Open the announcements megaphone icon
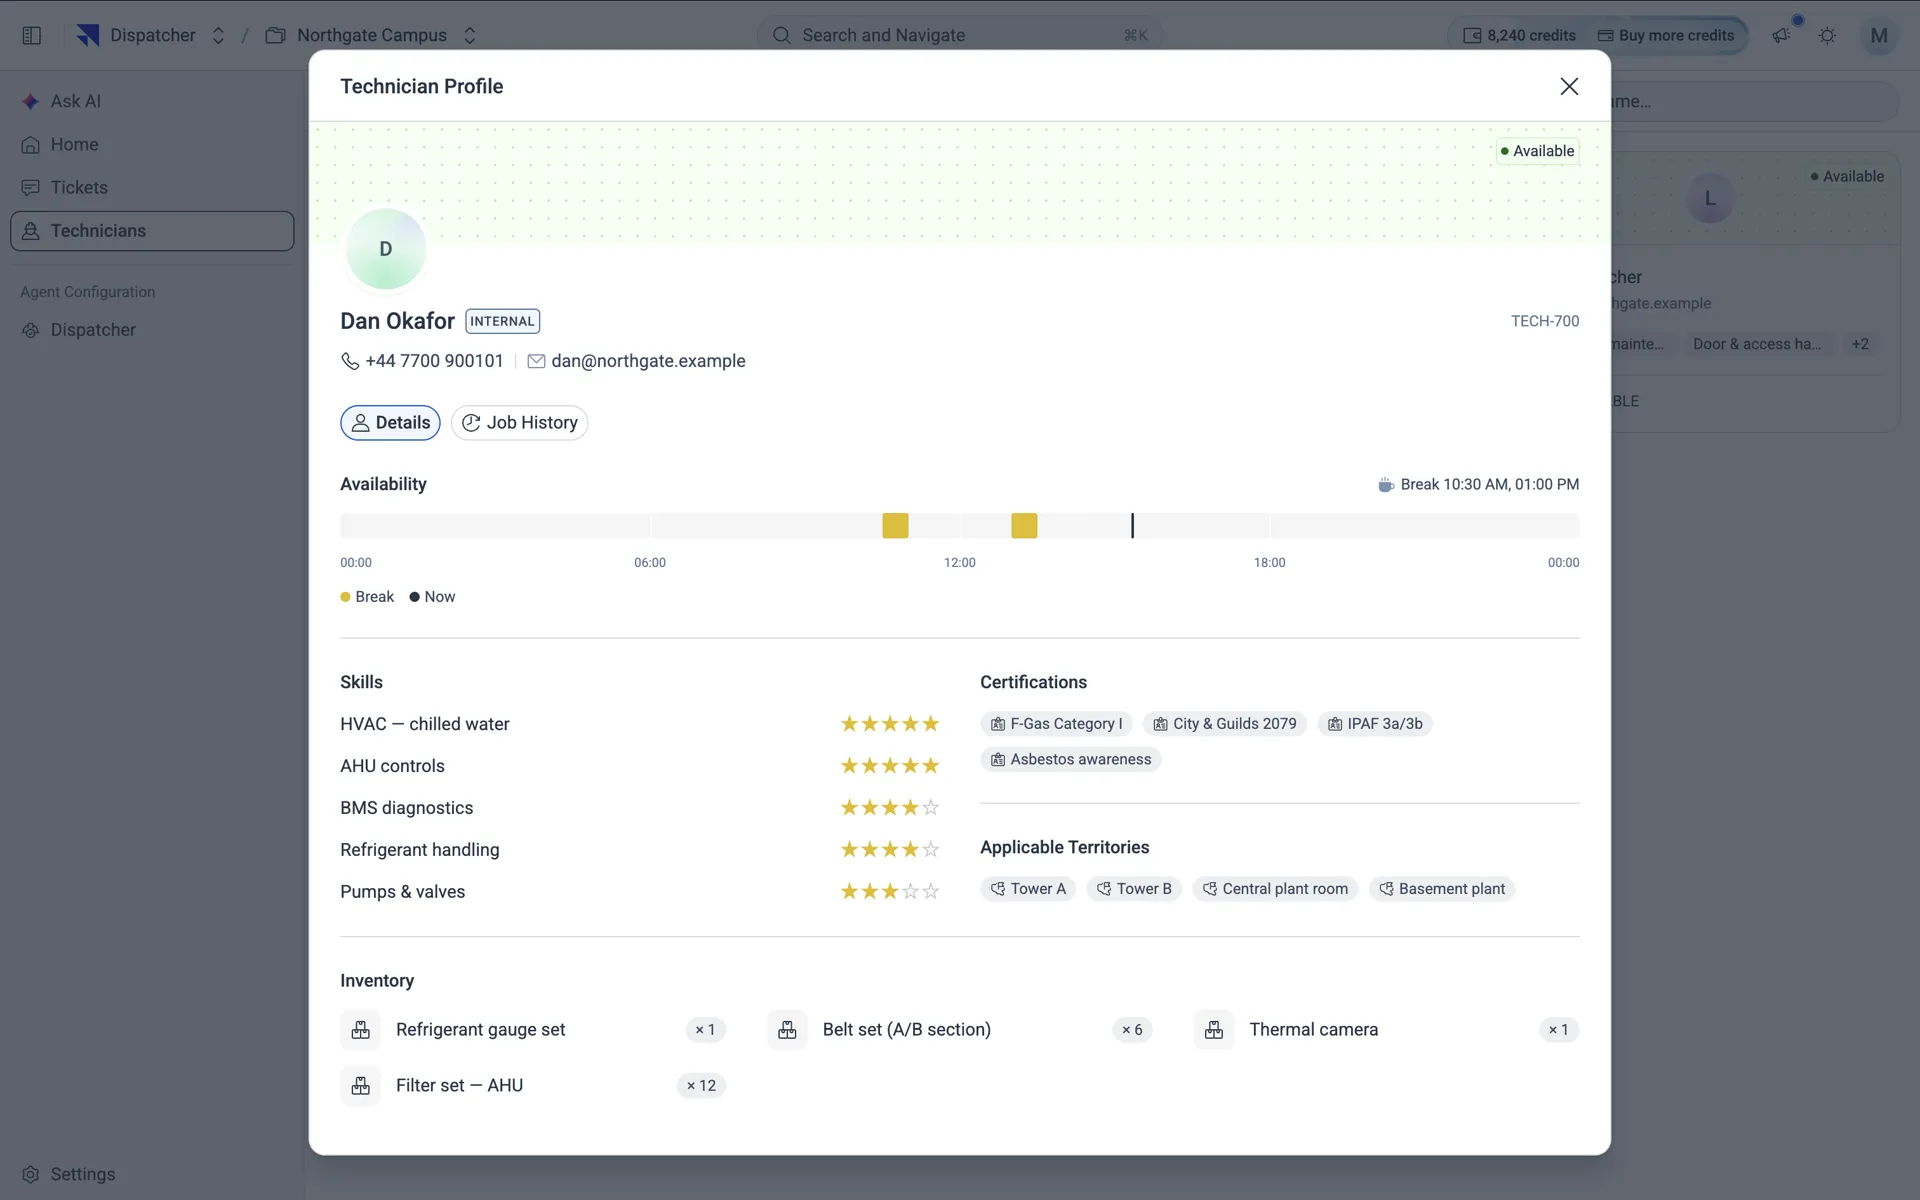Image resolution: width=1920 pixels, height=1200 pixels. 1781,35
